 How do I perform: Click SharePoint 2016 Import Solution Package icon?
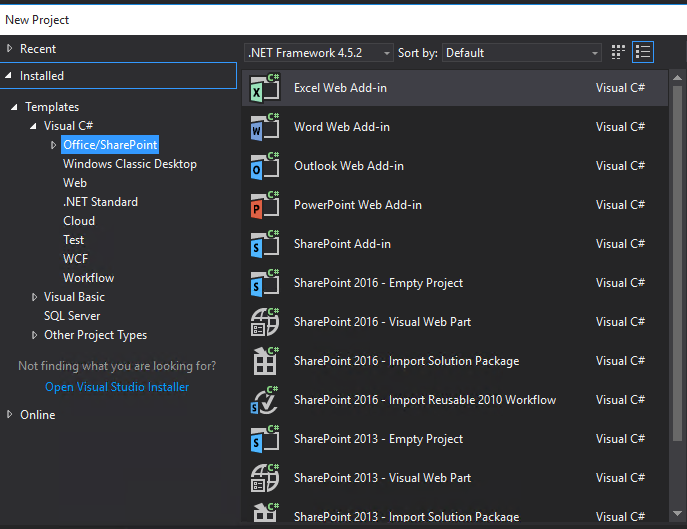tap(264, 362)
